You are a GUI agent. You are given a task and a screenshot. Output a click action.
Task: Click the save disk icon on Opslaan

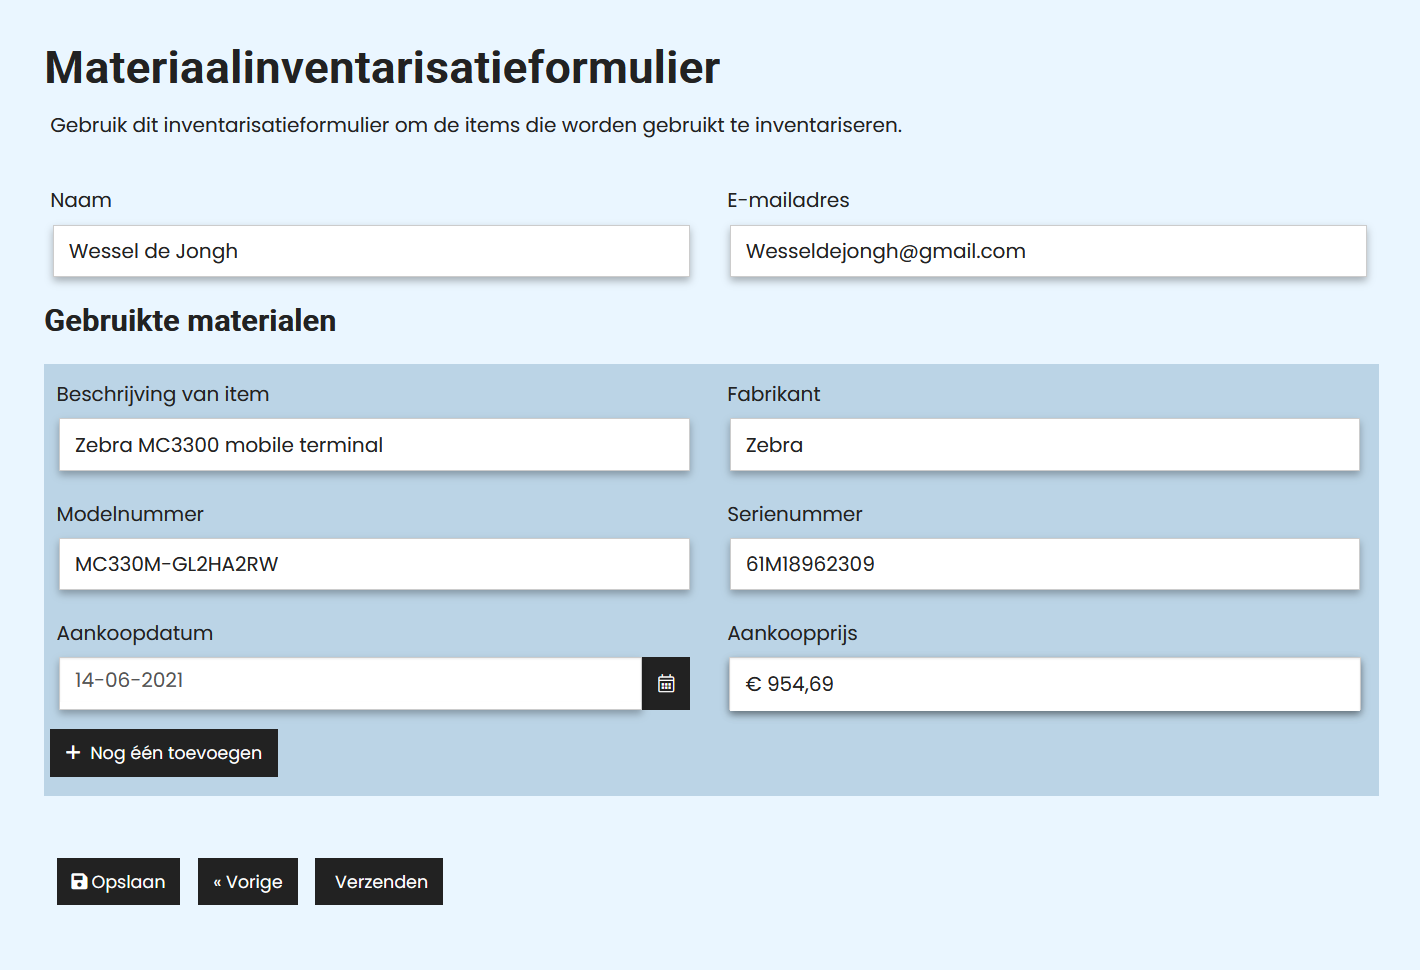(79, 881)
